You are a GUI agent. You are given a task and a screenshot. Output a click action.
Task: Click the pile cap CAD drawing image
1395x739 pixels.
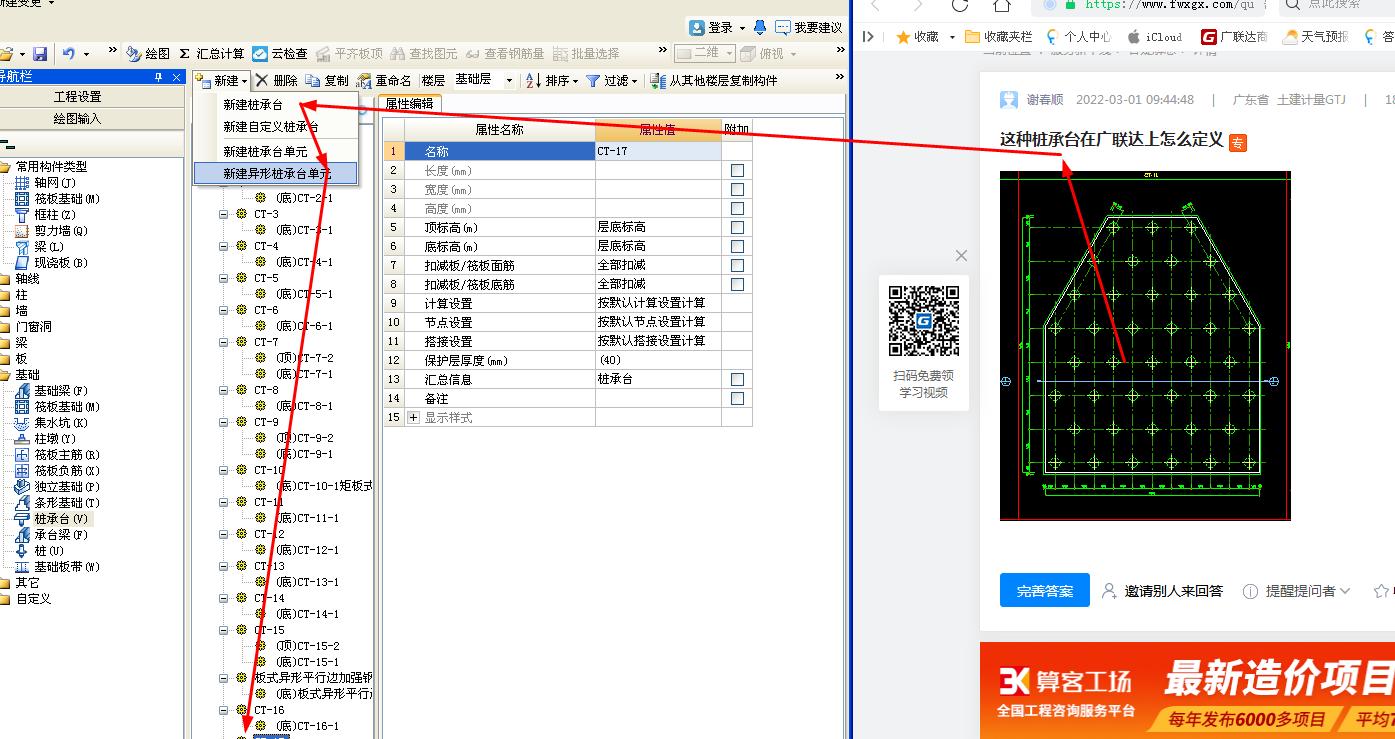(x=1145, y=346)
